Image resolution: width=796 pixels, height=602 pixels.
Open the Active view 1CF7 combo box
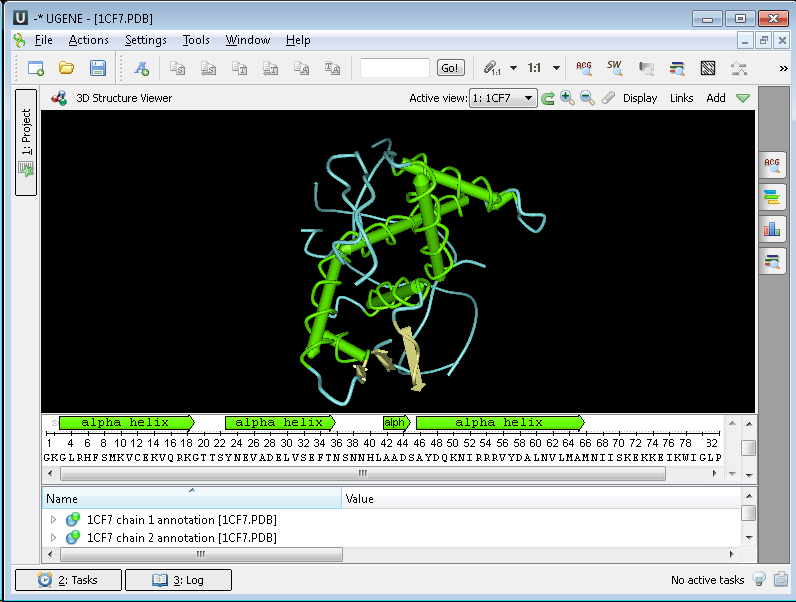503,98
